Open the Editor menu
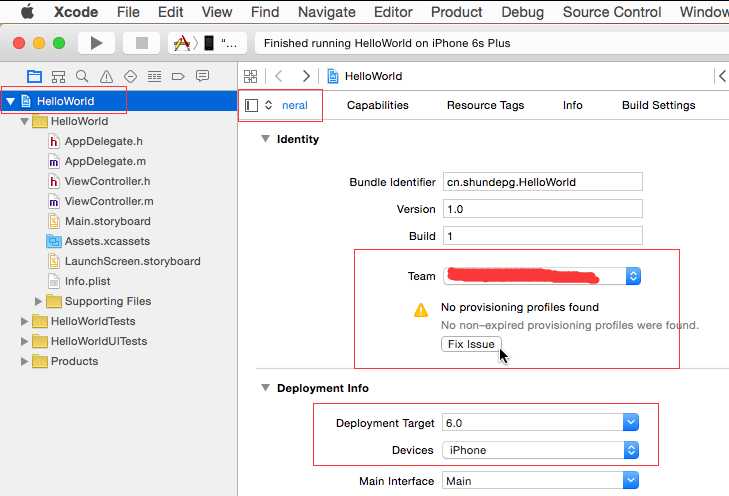 [393, 12]
